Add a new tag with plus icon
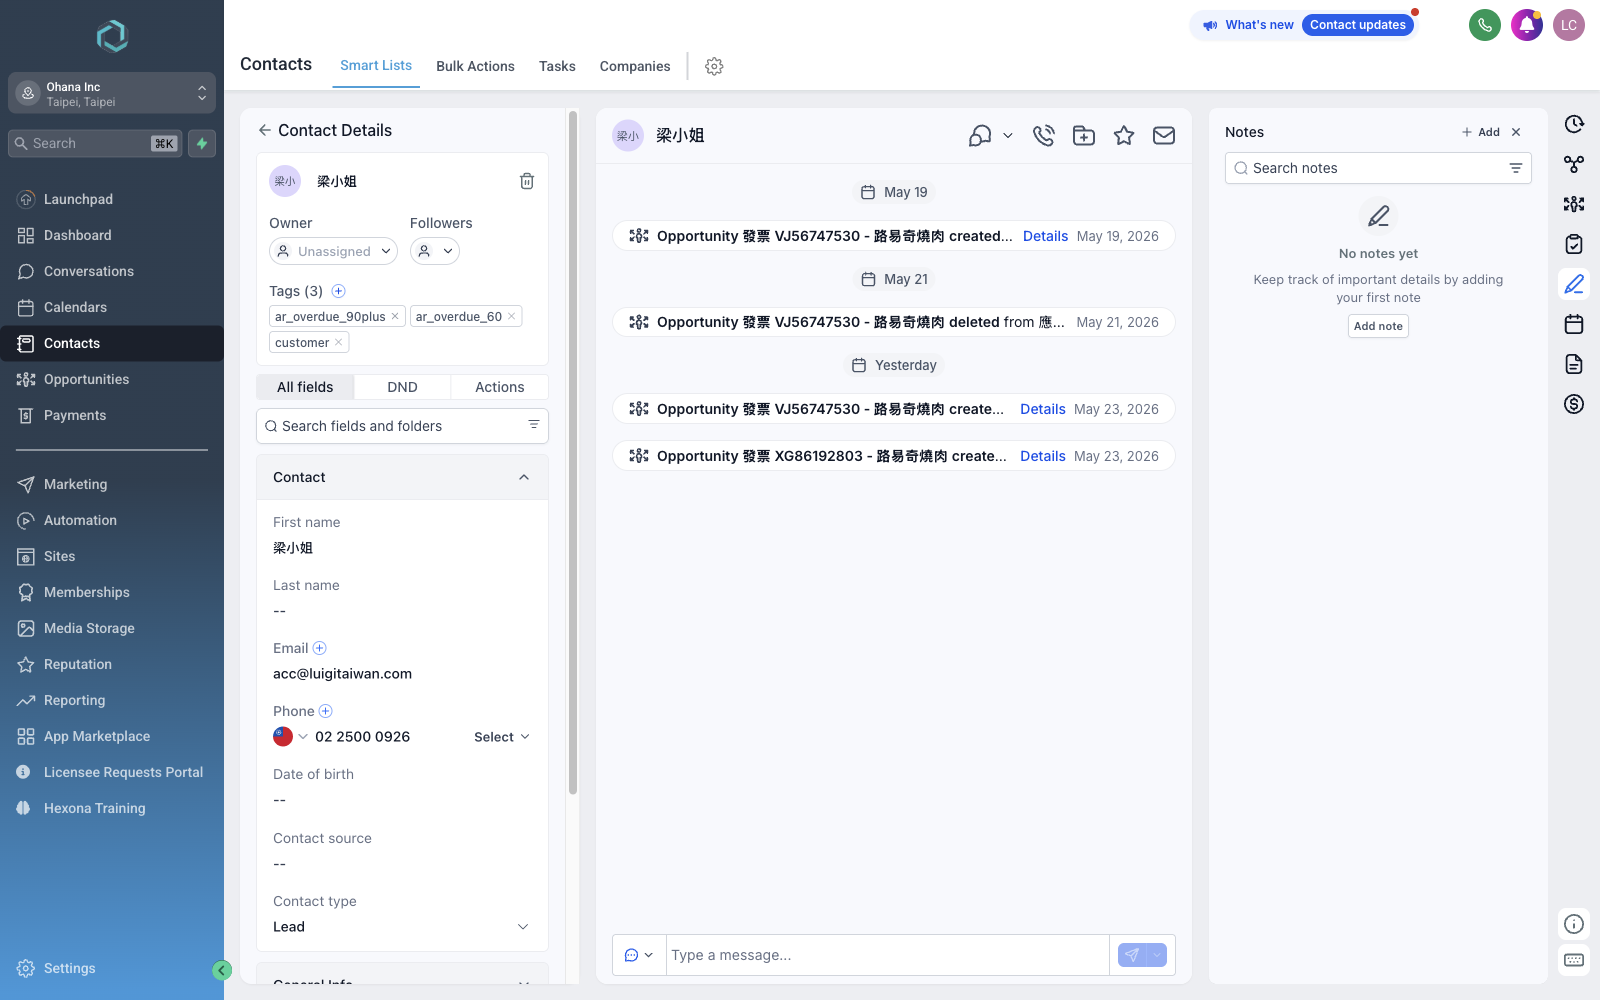This screenshot has height=1000, width=1600. 338,291
